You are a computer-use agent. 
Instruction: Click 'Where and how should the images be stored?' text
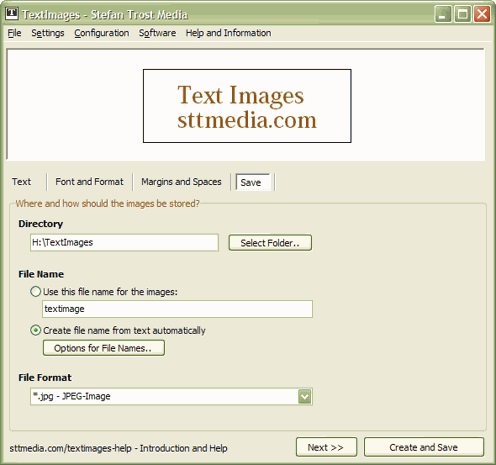(107, 203)
